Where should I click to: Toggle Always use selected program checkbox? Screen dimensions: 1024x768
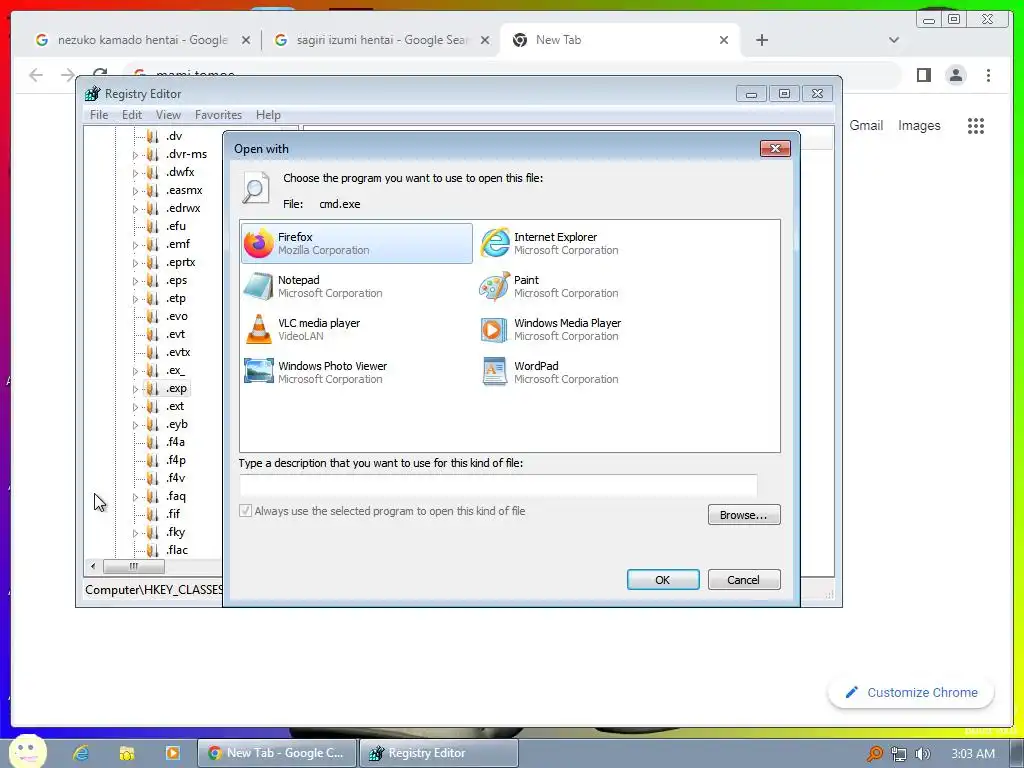[246, 511]
